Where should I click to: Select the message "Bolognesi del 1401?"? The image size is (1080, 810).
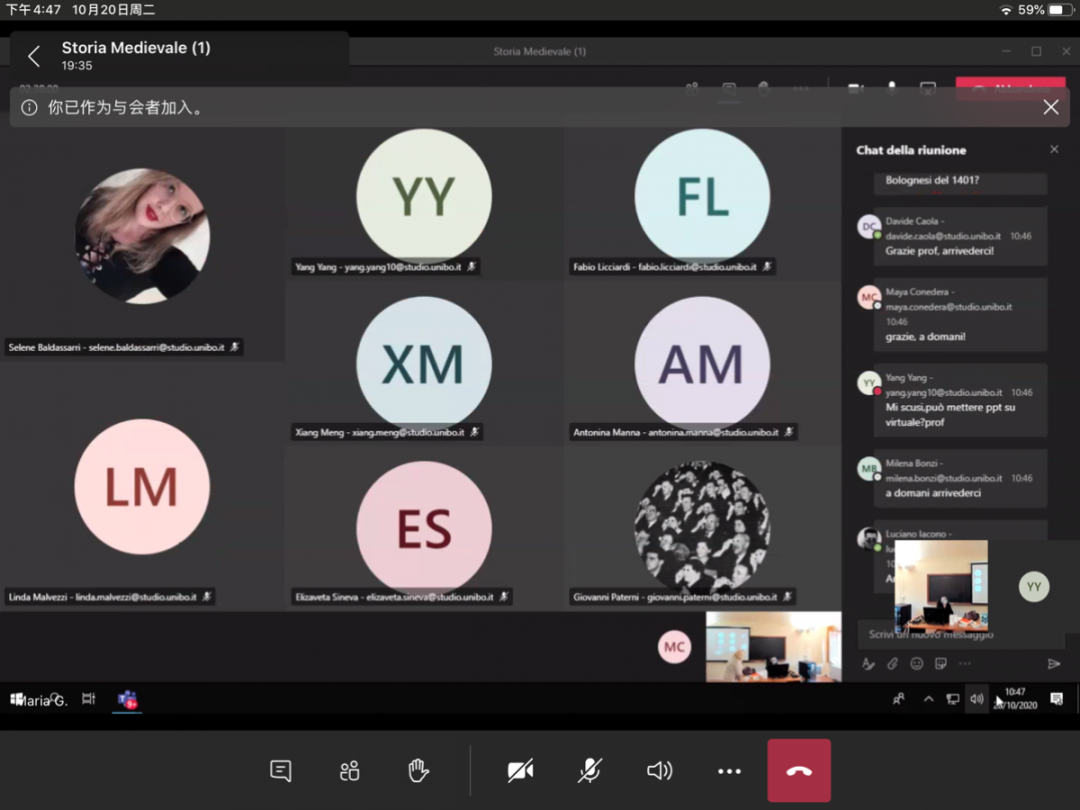click(x=932, y=180)
